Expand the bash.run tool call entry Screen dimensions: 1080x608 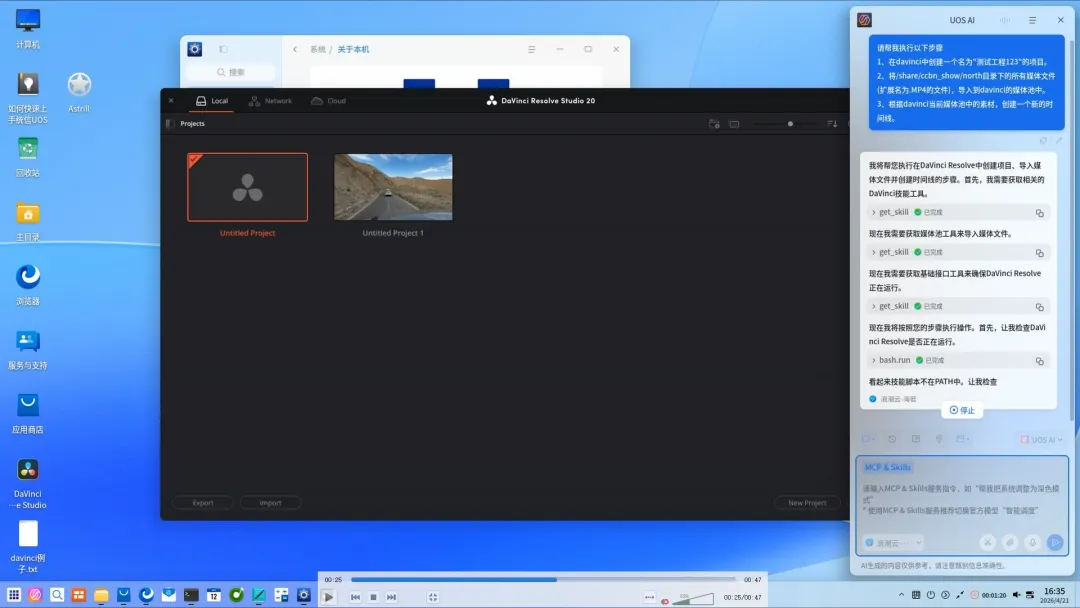874,360
